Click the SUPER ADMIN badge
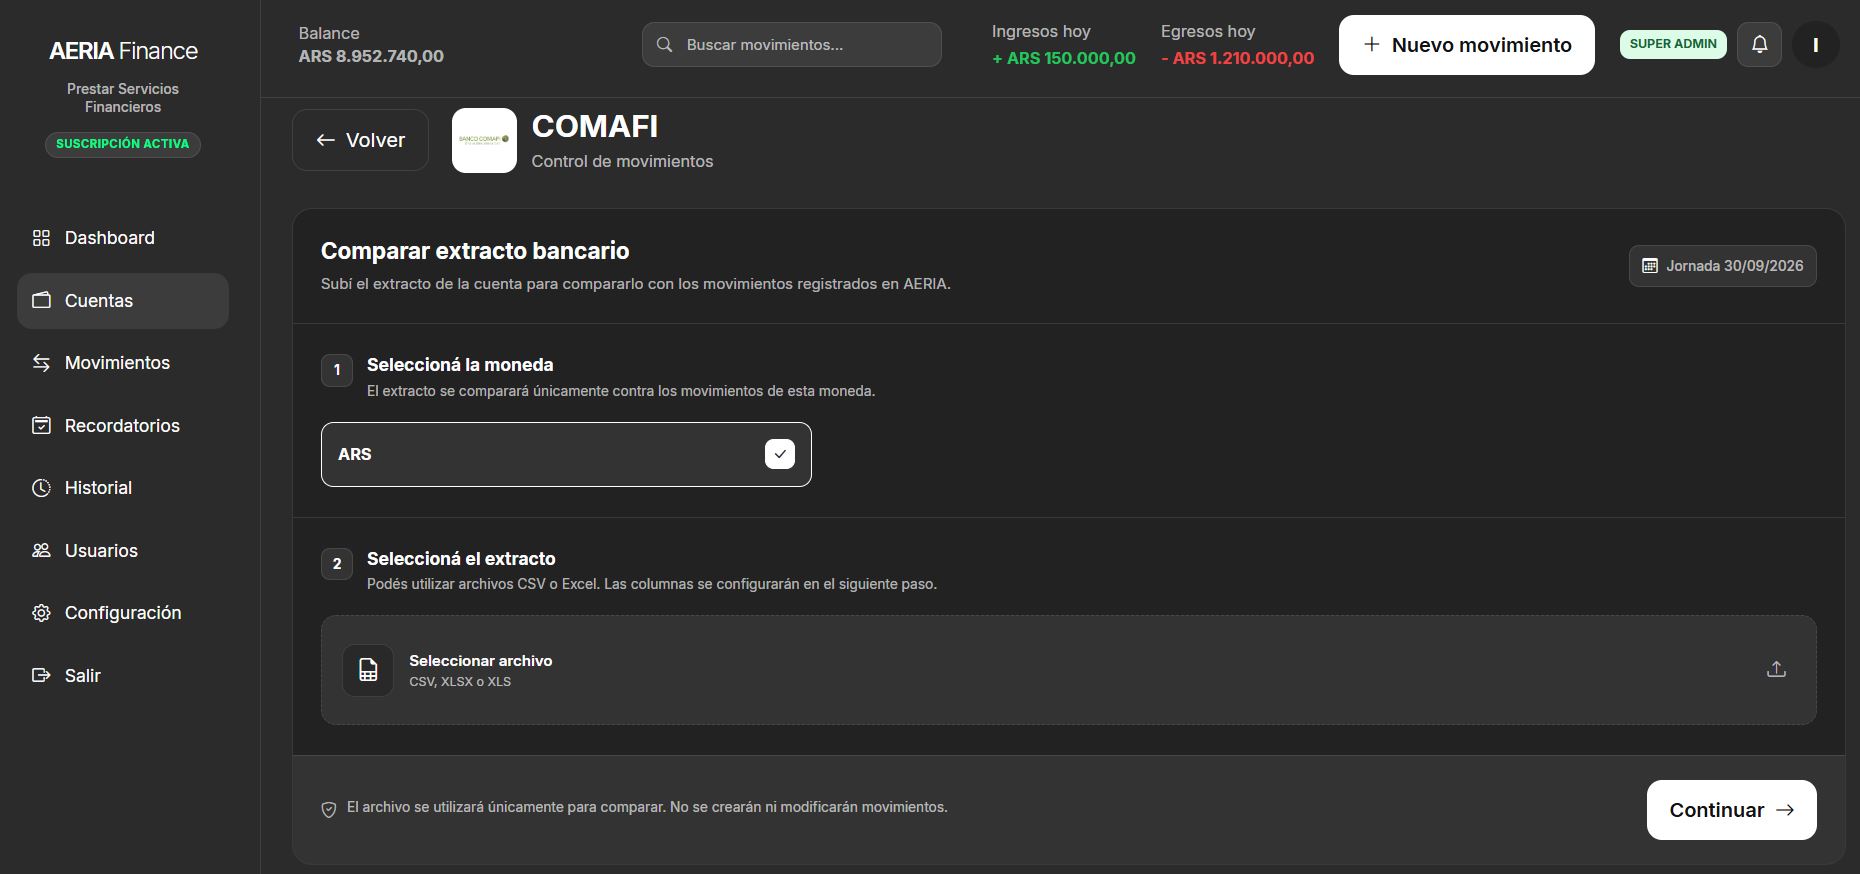1860x874 pixels. [1673, 44]
